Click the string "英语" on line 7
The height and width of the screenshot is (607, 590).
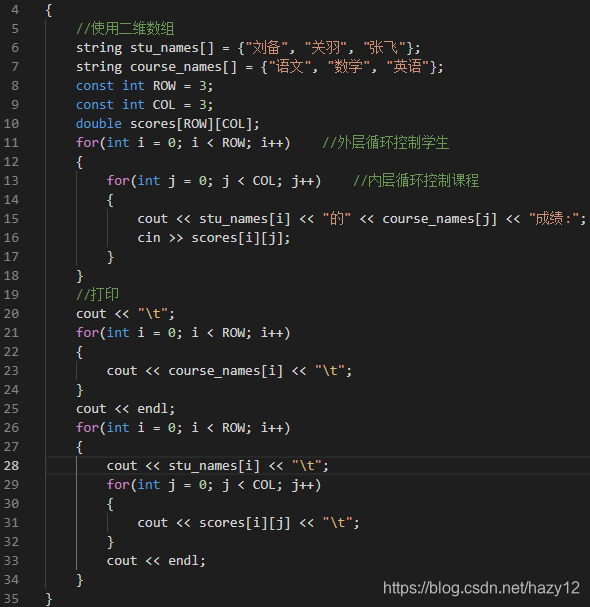408,67
